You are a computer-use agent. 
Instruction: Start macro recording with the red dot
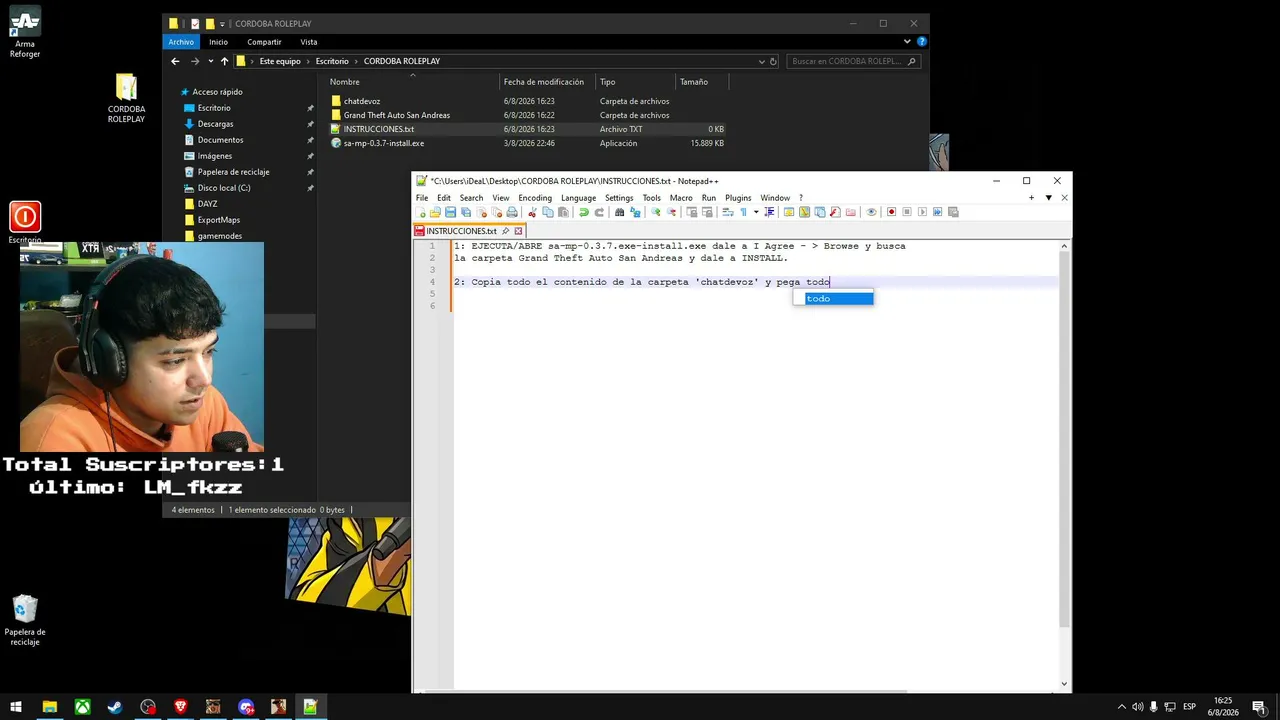click(x=892, y=212)
